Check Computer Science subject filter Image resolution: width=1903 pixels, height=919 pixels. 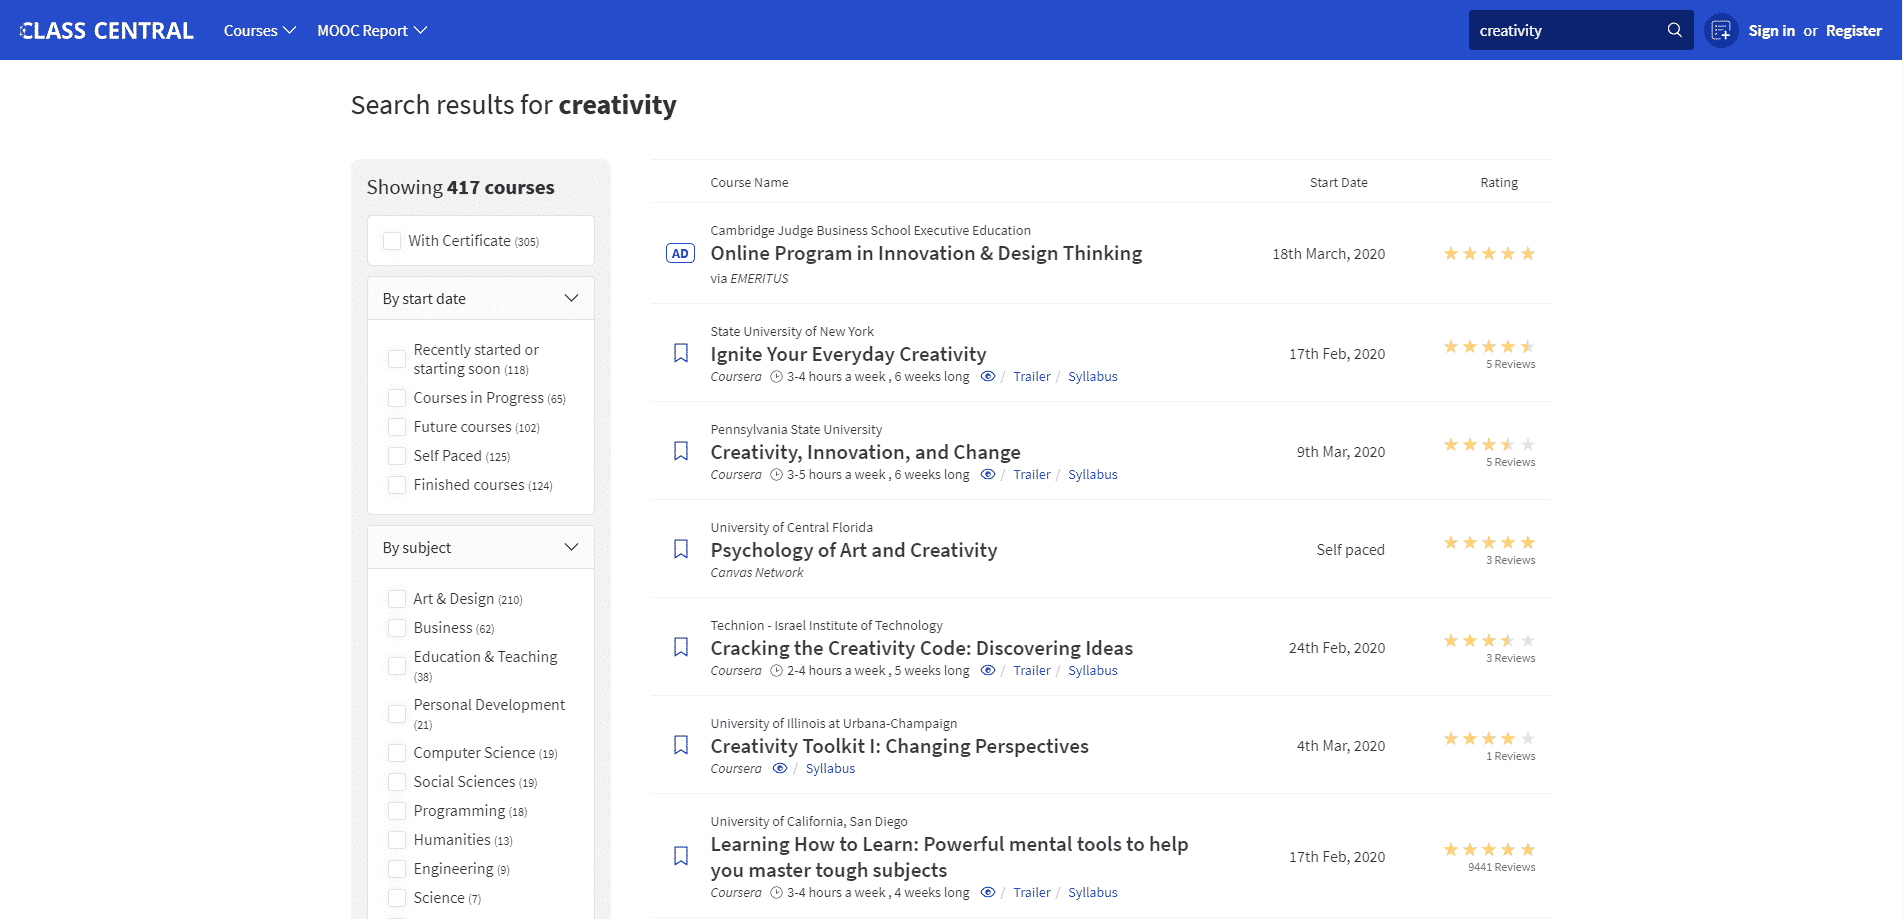coord(397,753)
